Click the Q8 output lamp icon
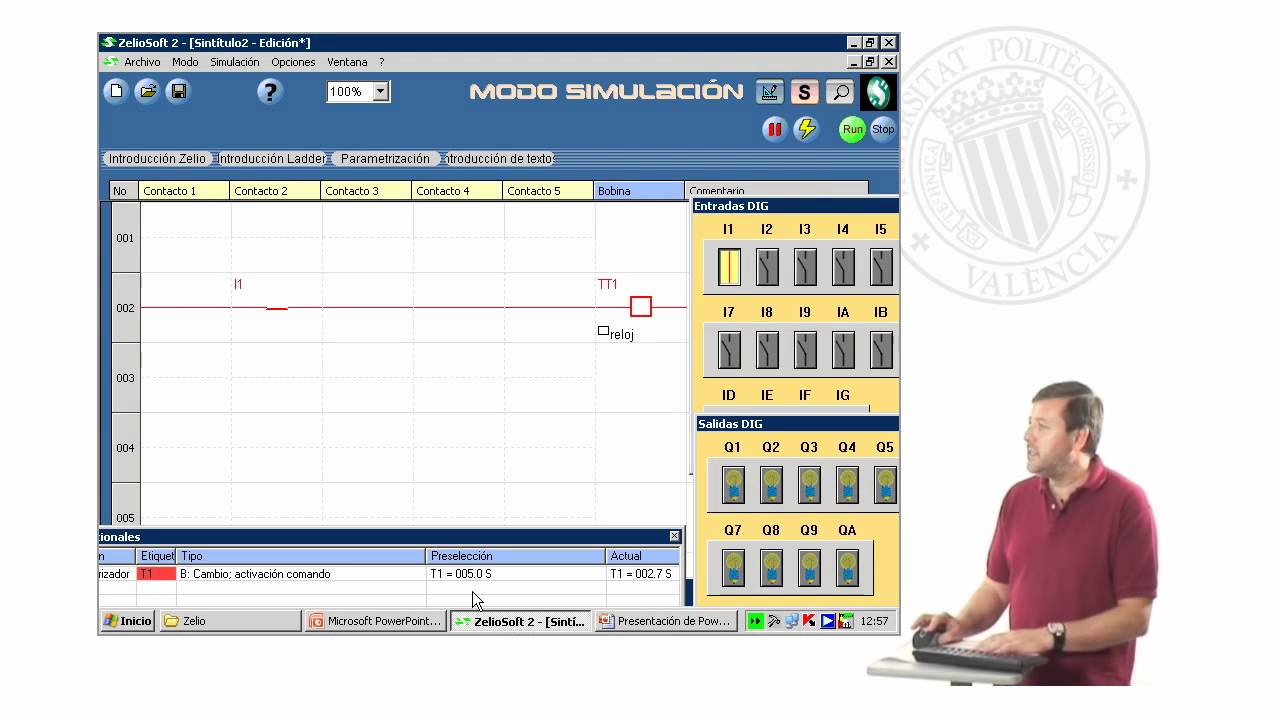Screen dimensions: 1280x720 (x=771, y=568)
